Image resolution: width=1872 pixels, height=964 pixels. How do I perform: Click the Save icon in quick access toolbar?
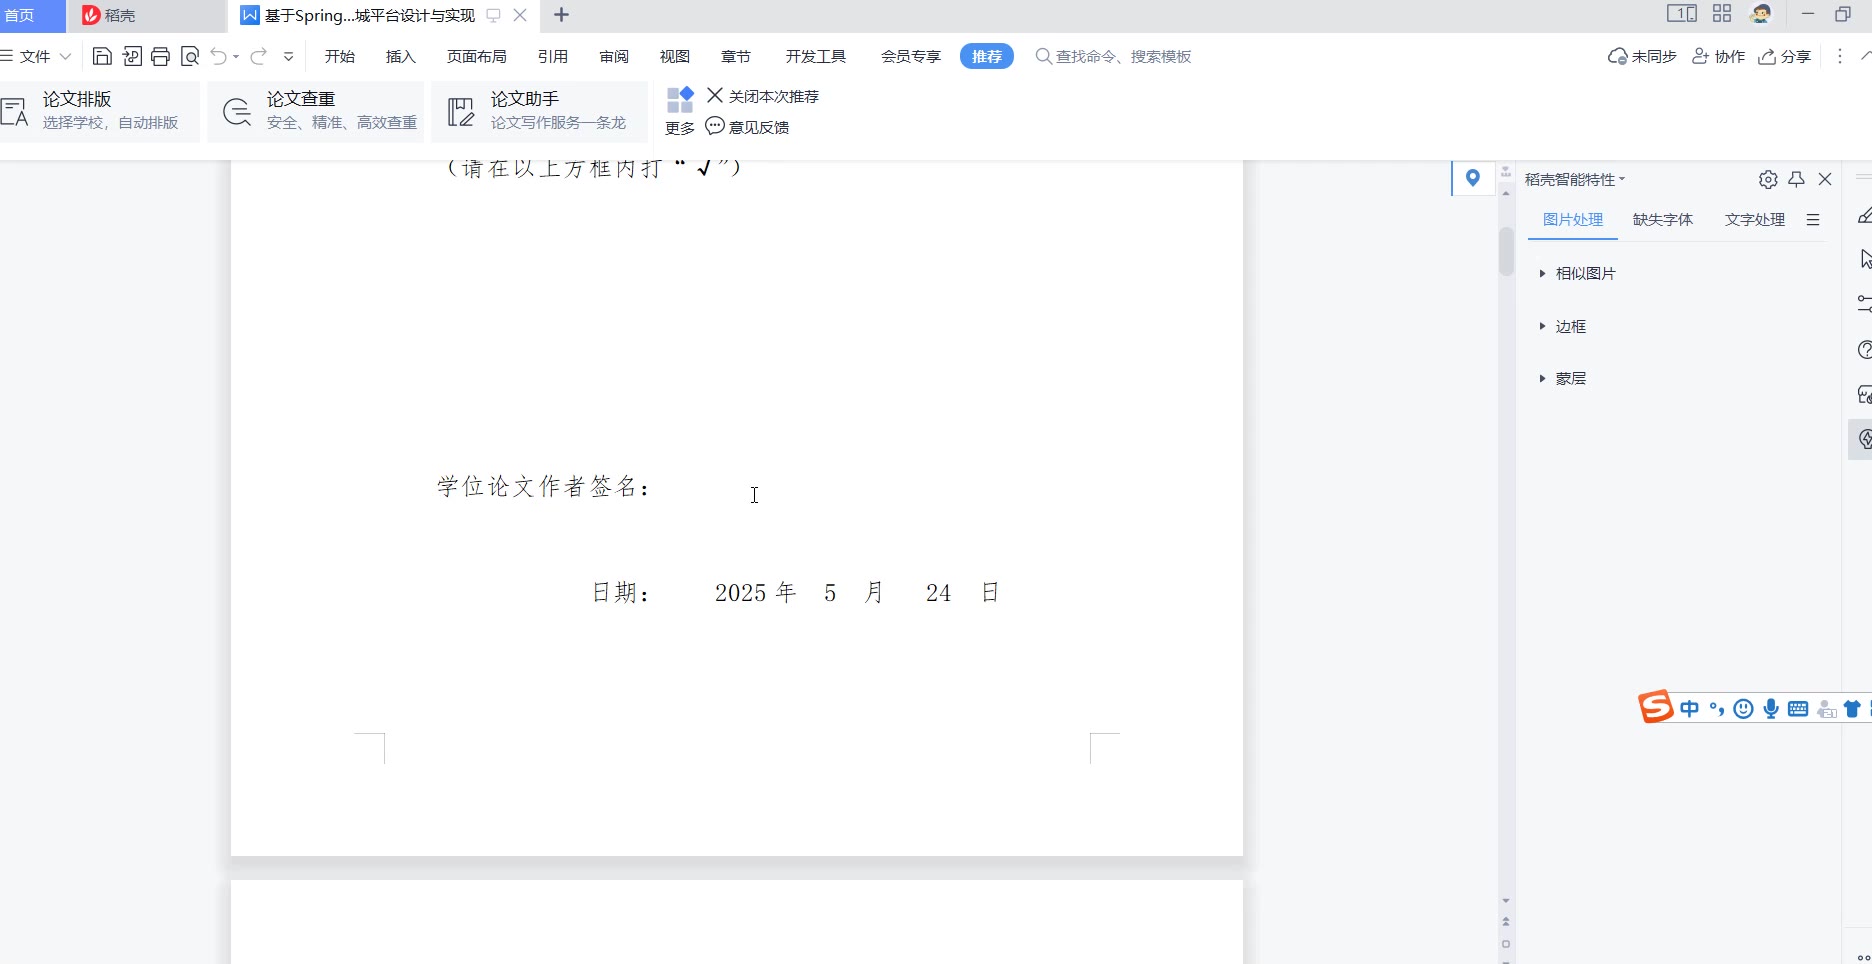tap(102, 56)
